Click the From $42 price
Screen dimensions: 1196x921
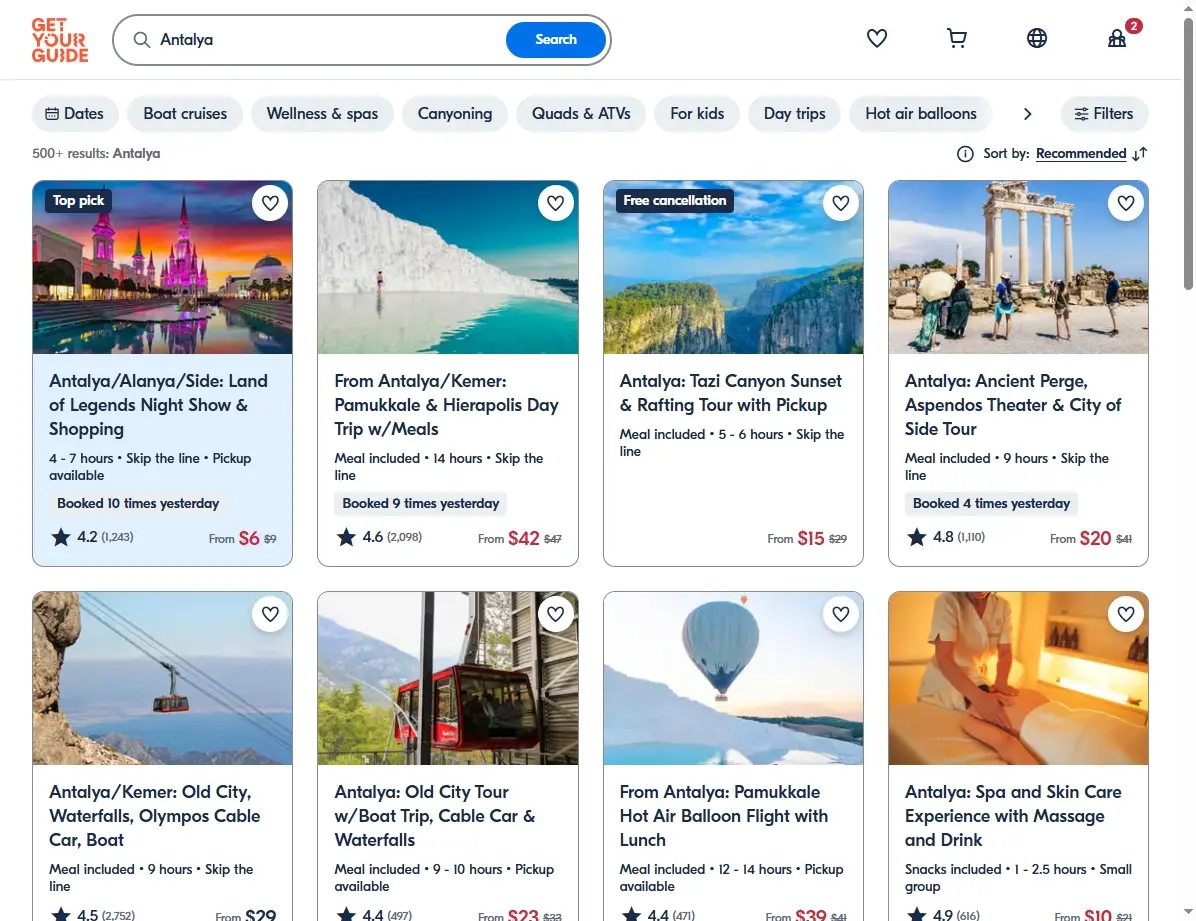519,539
